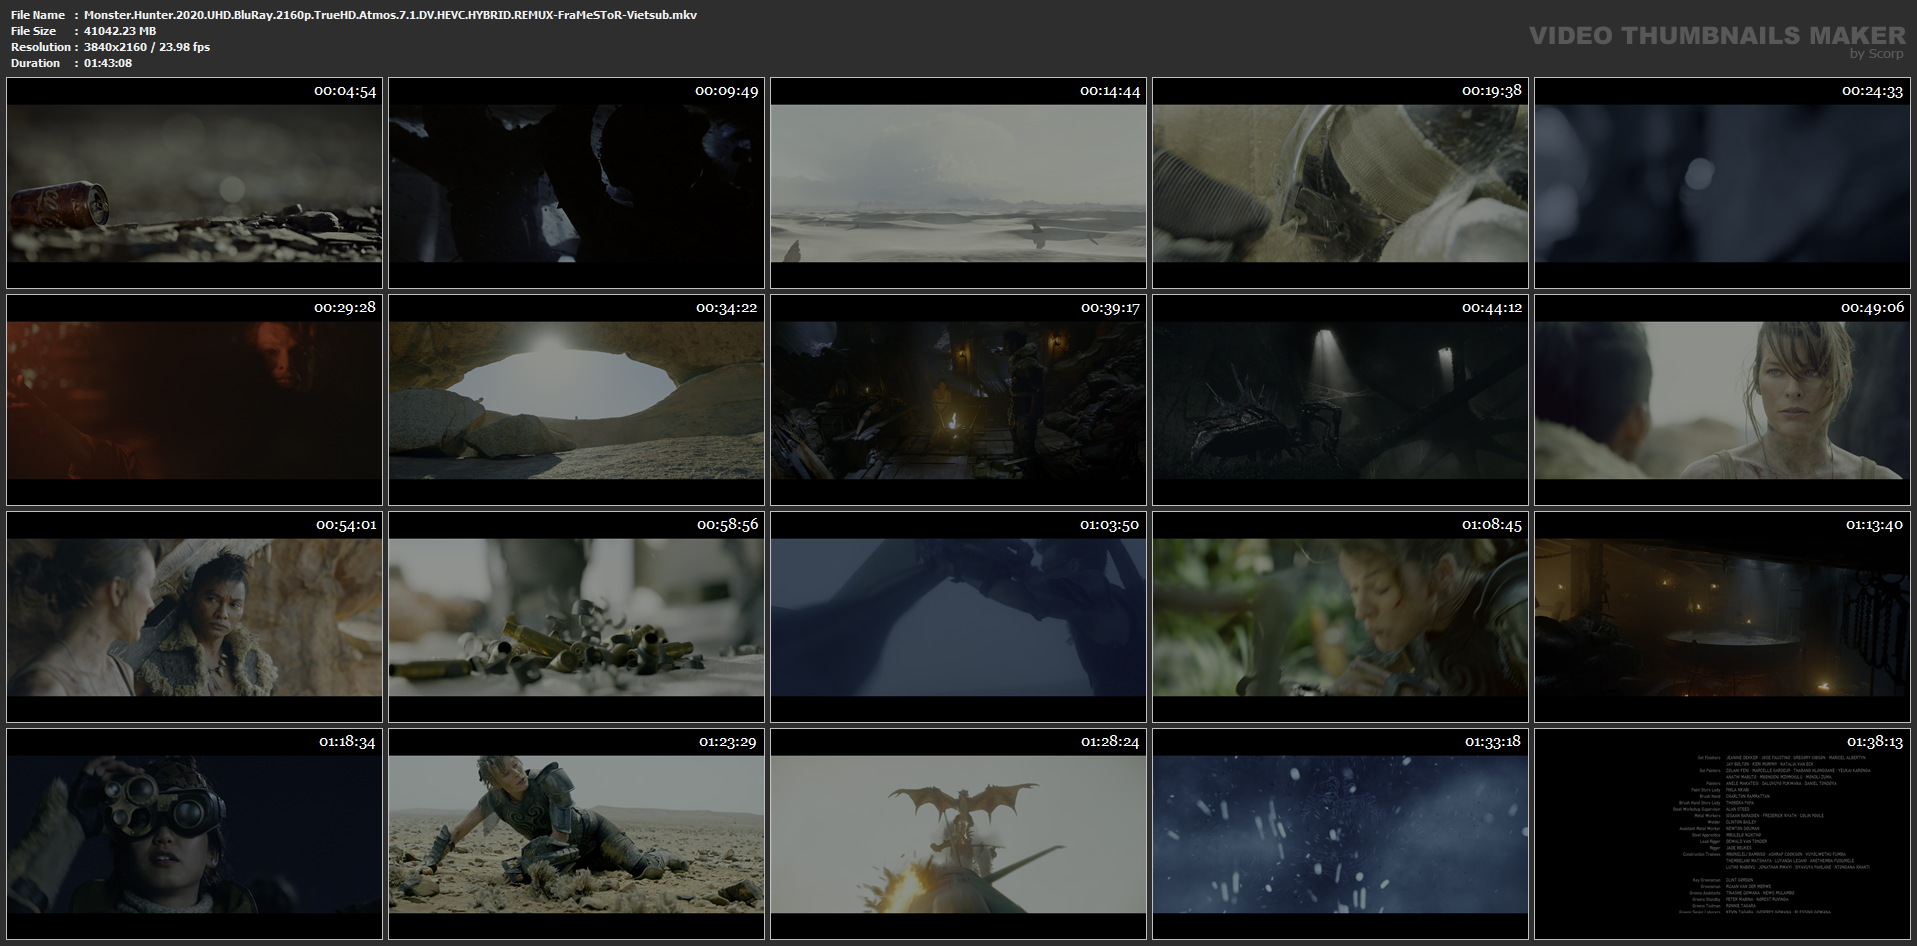The image size is (1917, 946).
Task: Open the thumbnail at 00:09:49
Action: point(576,183)
